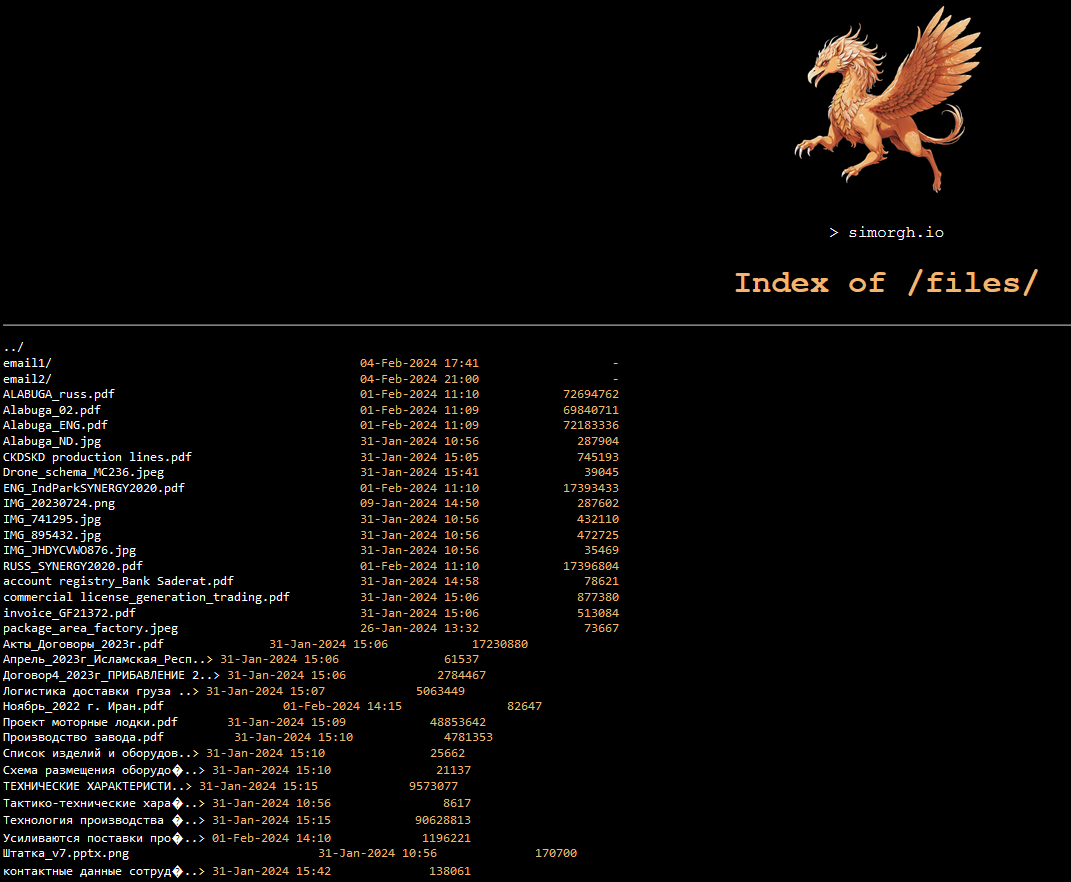Click the simorgh.io site name

tap(896, 232)
